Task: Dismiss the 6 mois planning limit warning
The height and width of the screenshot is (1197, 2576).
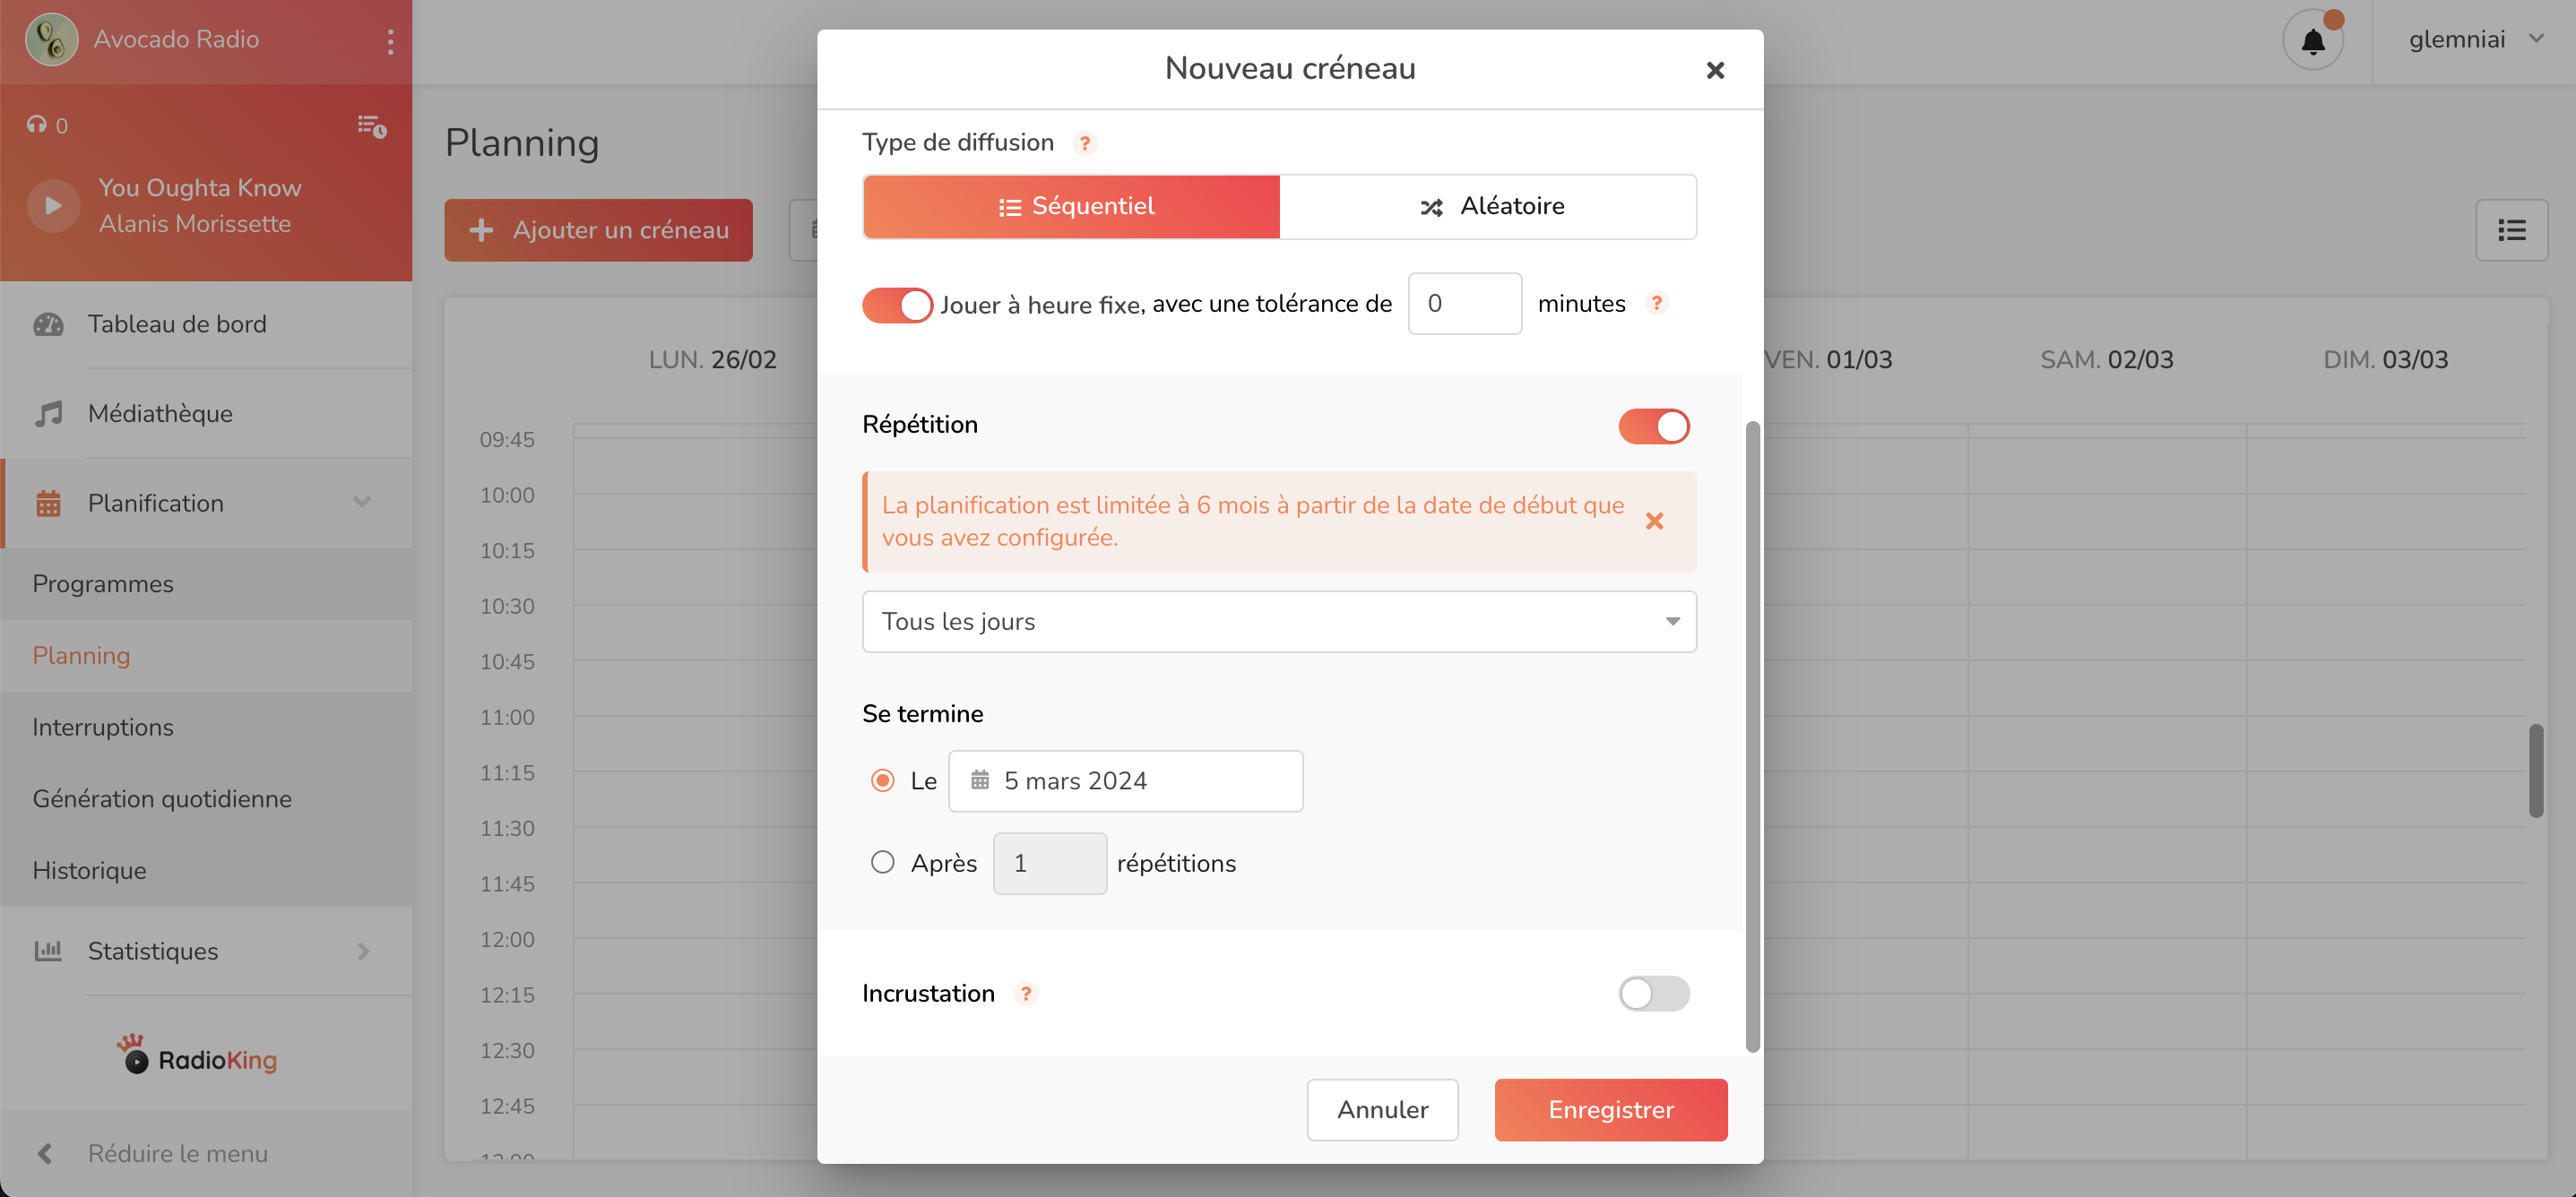Action: (1654, 521)
